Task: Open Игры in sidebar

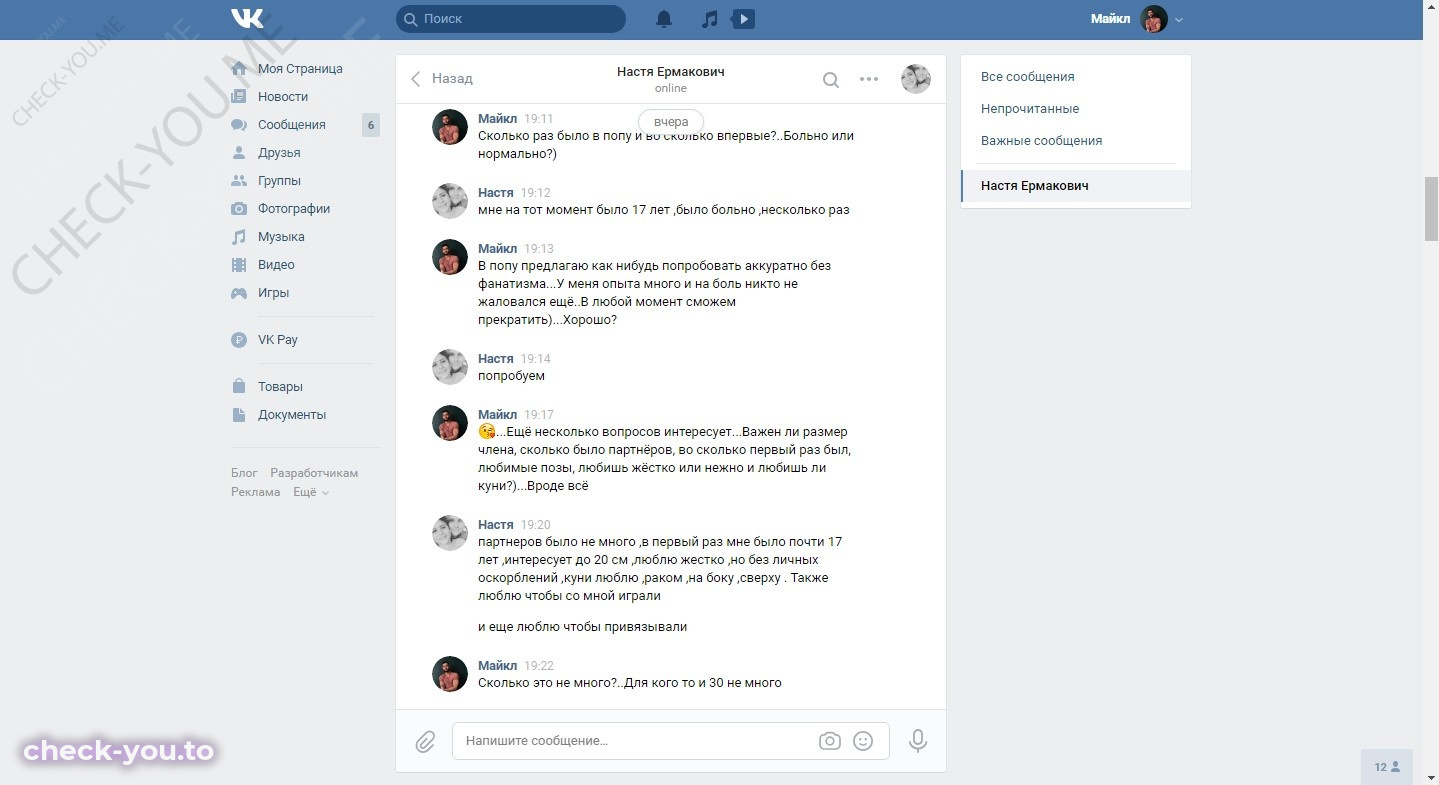Action: pos(273,293)
